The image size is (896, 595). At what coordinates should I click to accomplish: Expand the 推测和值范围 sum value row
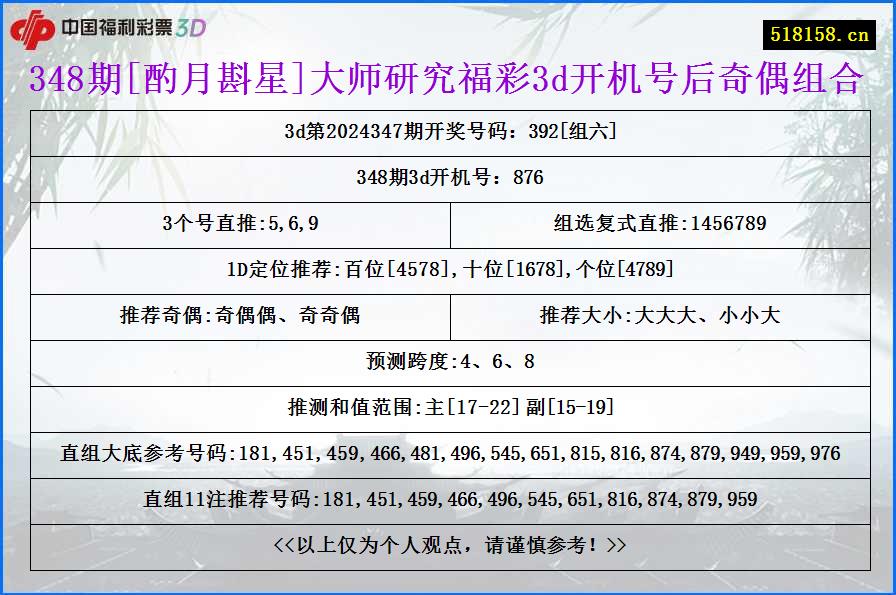(x=448, y=409)
